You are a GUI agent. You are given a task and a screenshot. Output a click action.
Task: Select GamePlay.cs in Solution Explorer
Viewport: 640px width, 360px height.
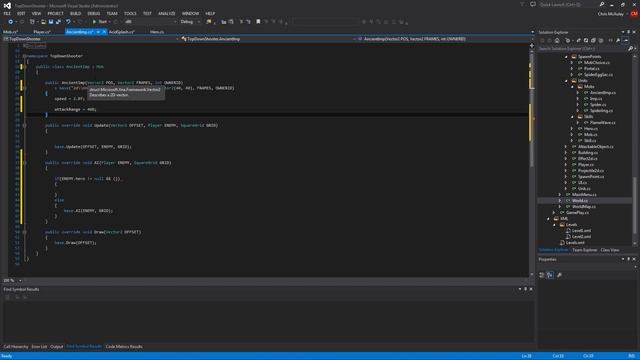pos(577,213)
